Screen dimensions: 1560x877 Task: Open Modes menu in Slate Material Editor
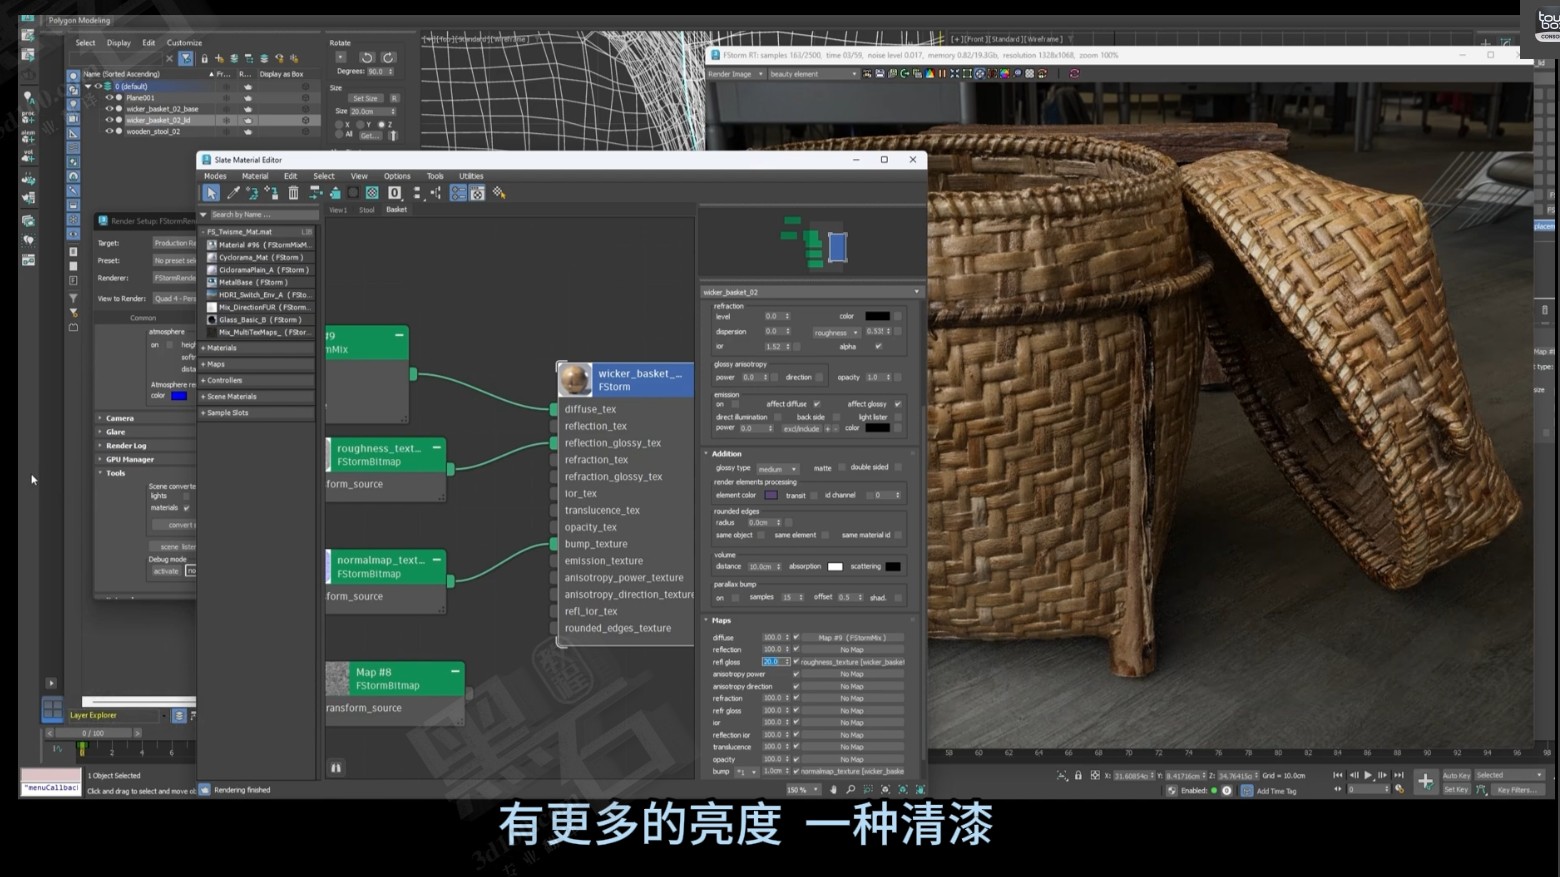215,176
